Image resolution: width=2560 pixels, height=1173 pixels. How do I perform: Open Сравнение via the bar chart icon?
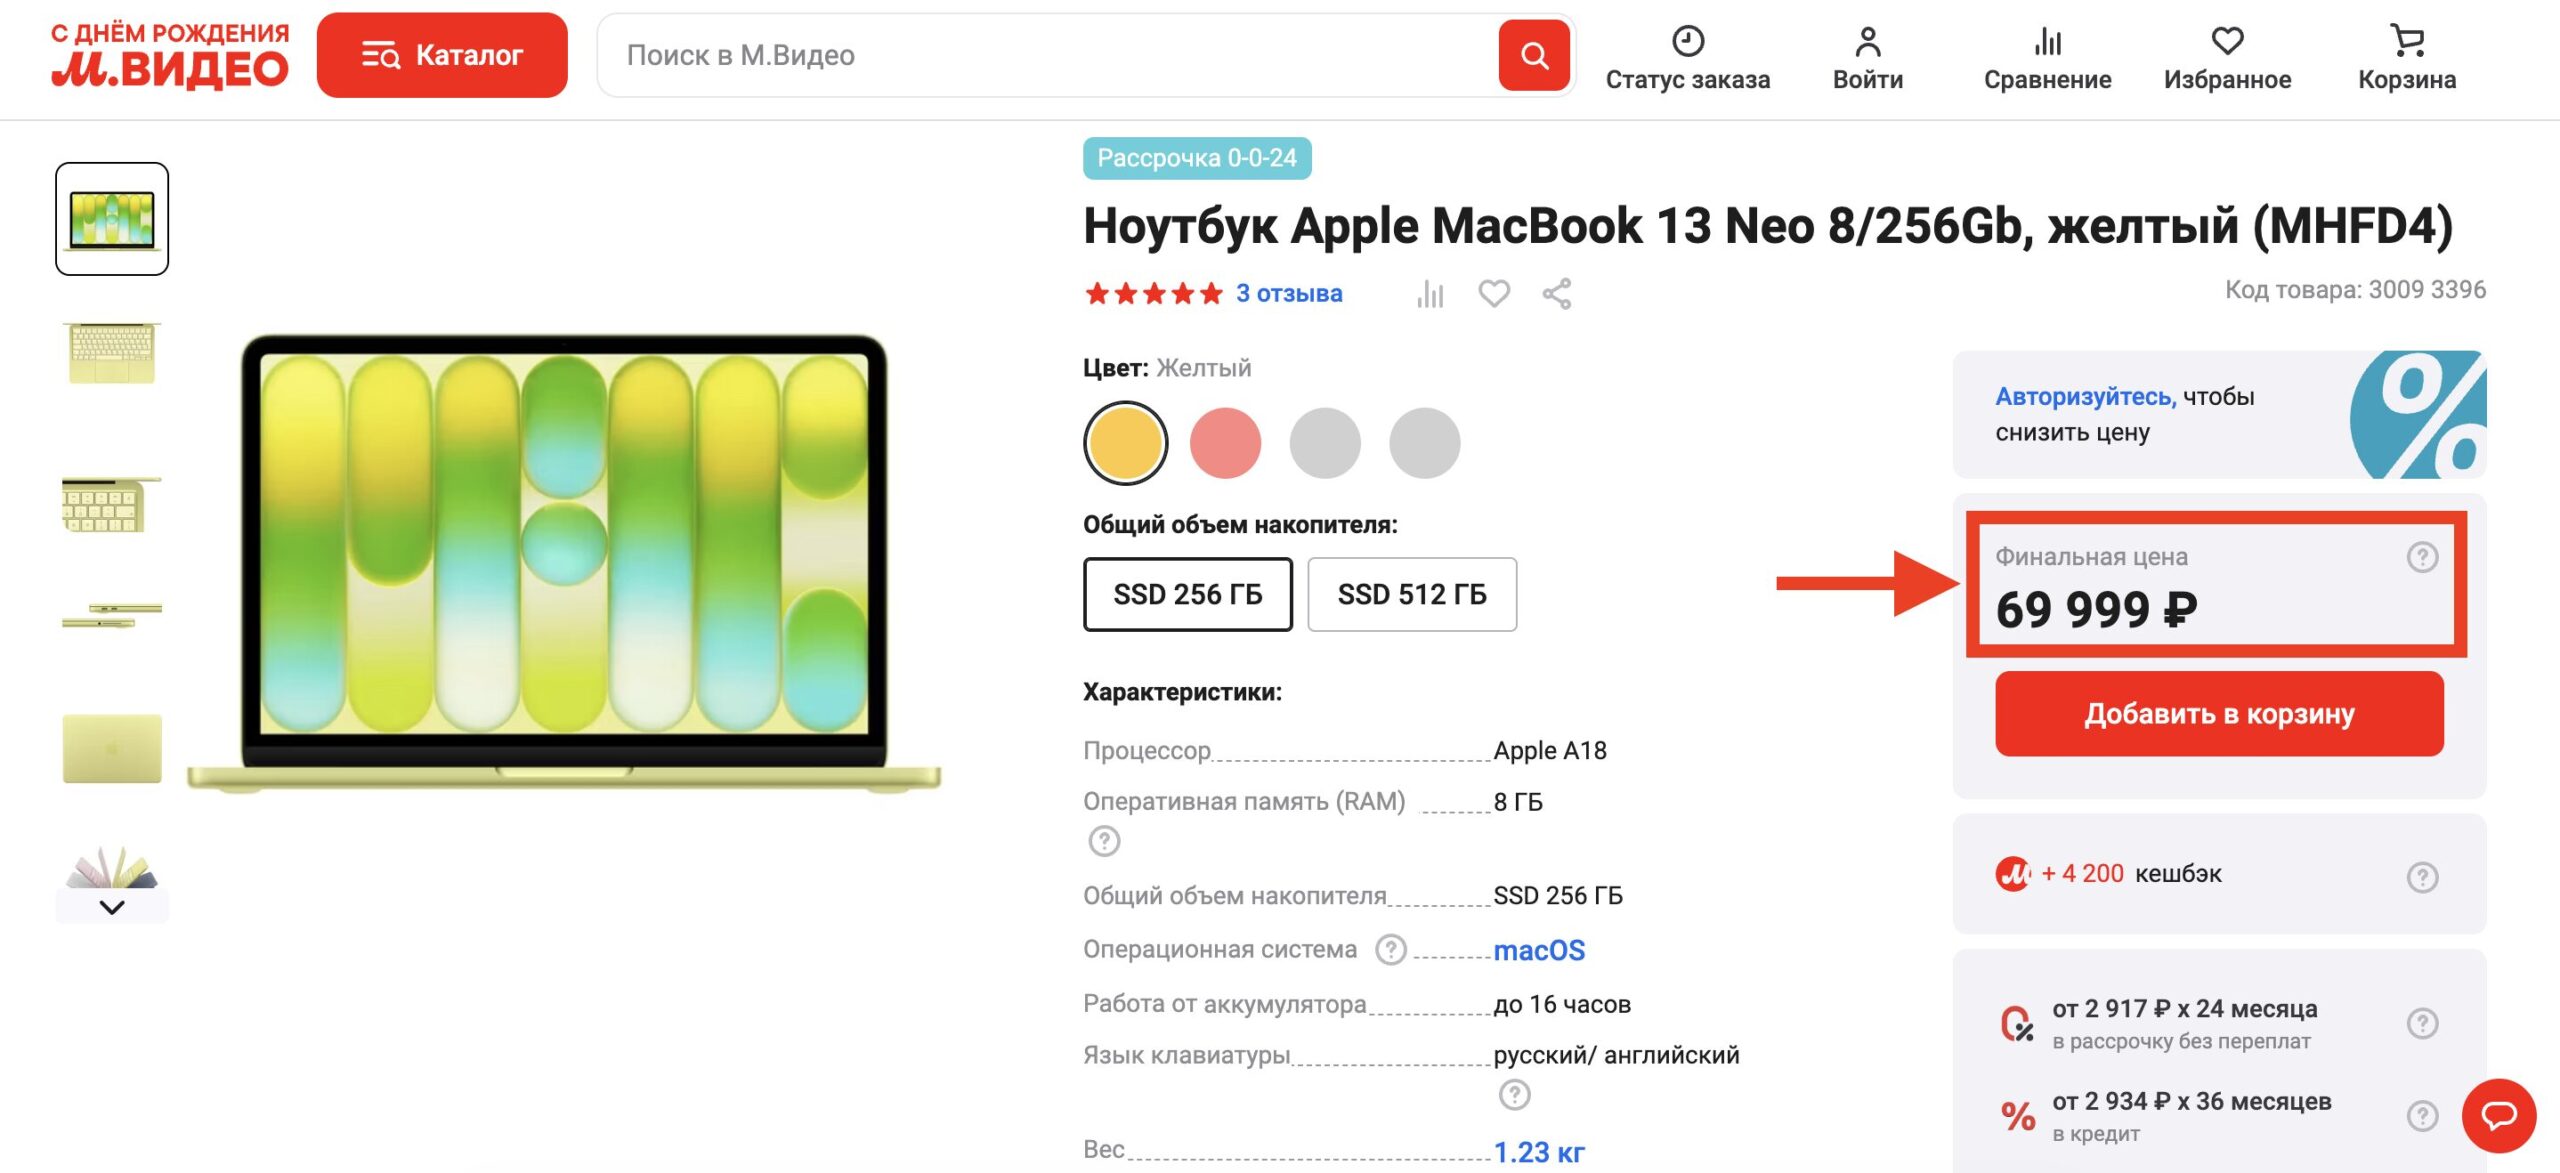(x=2047, y=42)
